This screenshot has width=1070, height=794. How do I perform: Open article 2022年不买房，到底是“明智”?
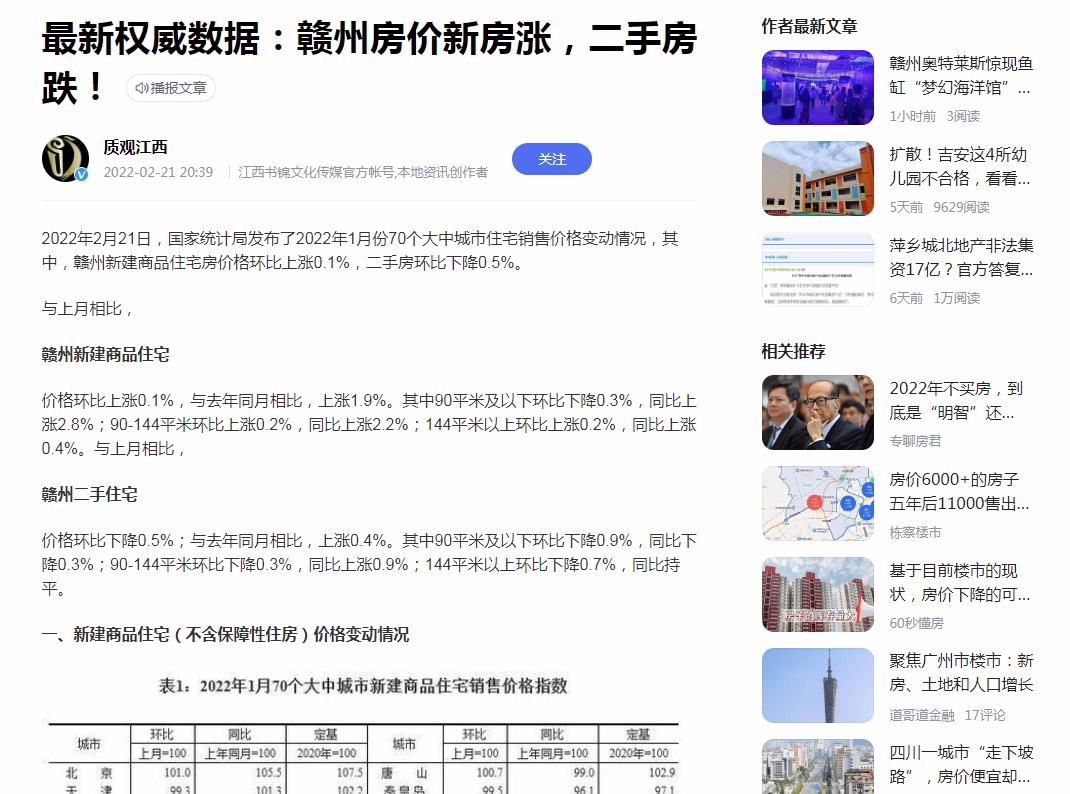pyautogui.click(x=956, y=400)
